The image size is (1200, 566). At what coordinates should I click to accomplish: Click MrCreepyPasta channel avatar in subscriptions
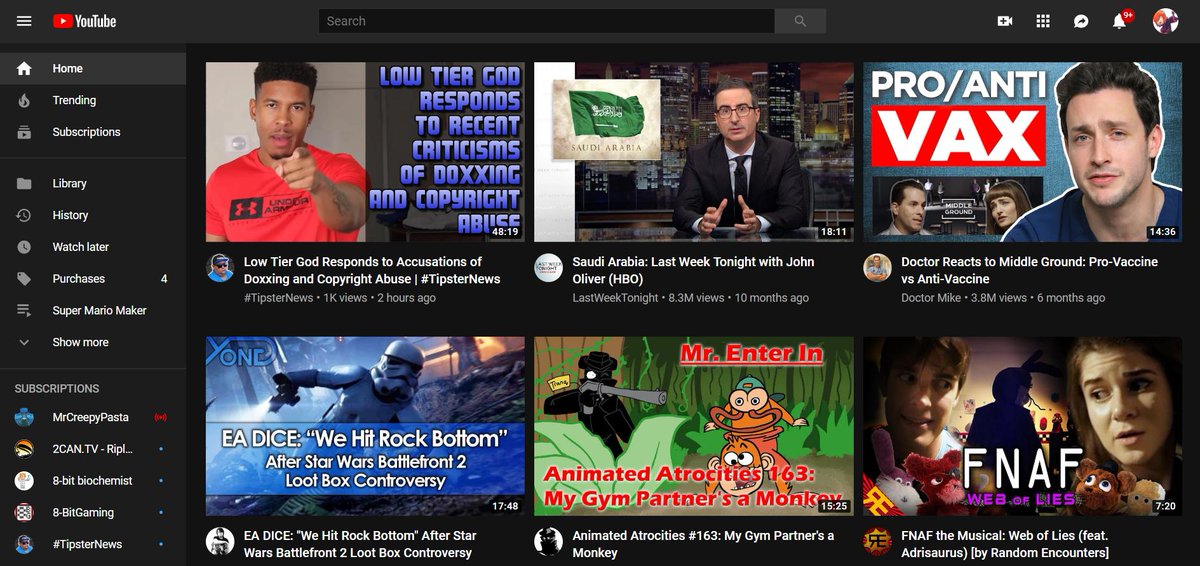pyautogui.click(x=24, y=417)
